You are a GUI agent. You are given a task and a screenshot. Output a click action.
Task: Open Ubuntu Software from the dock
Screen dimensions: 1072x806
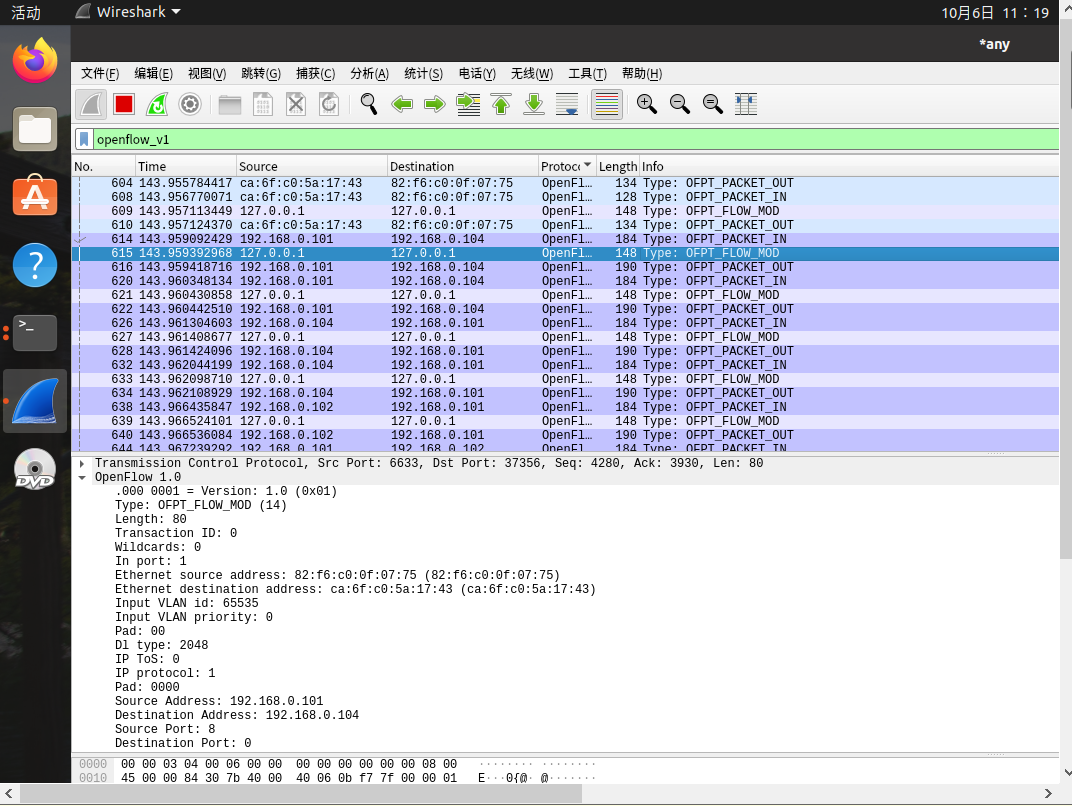pos(35,197)
